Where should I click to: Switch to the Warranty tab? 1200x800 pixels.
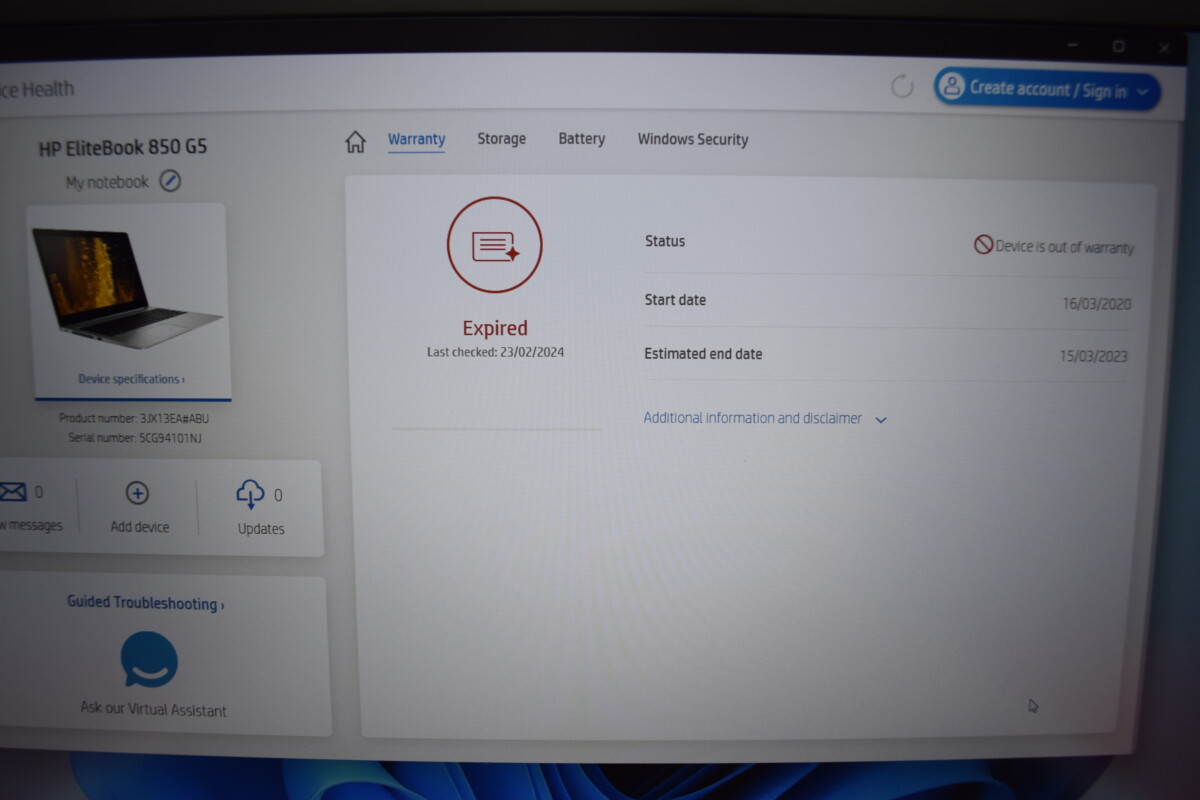click(416, 140)
